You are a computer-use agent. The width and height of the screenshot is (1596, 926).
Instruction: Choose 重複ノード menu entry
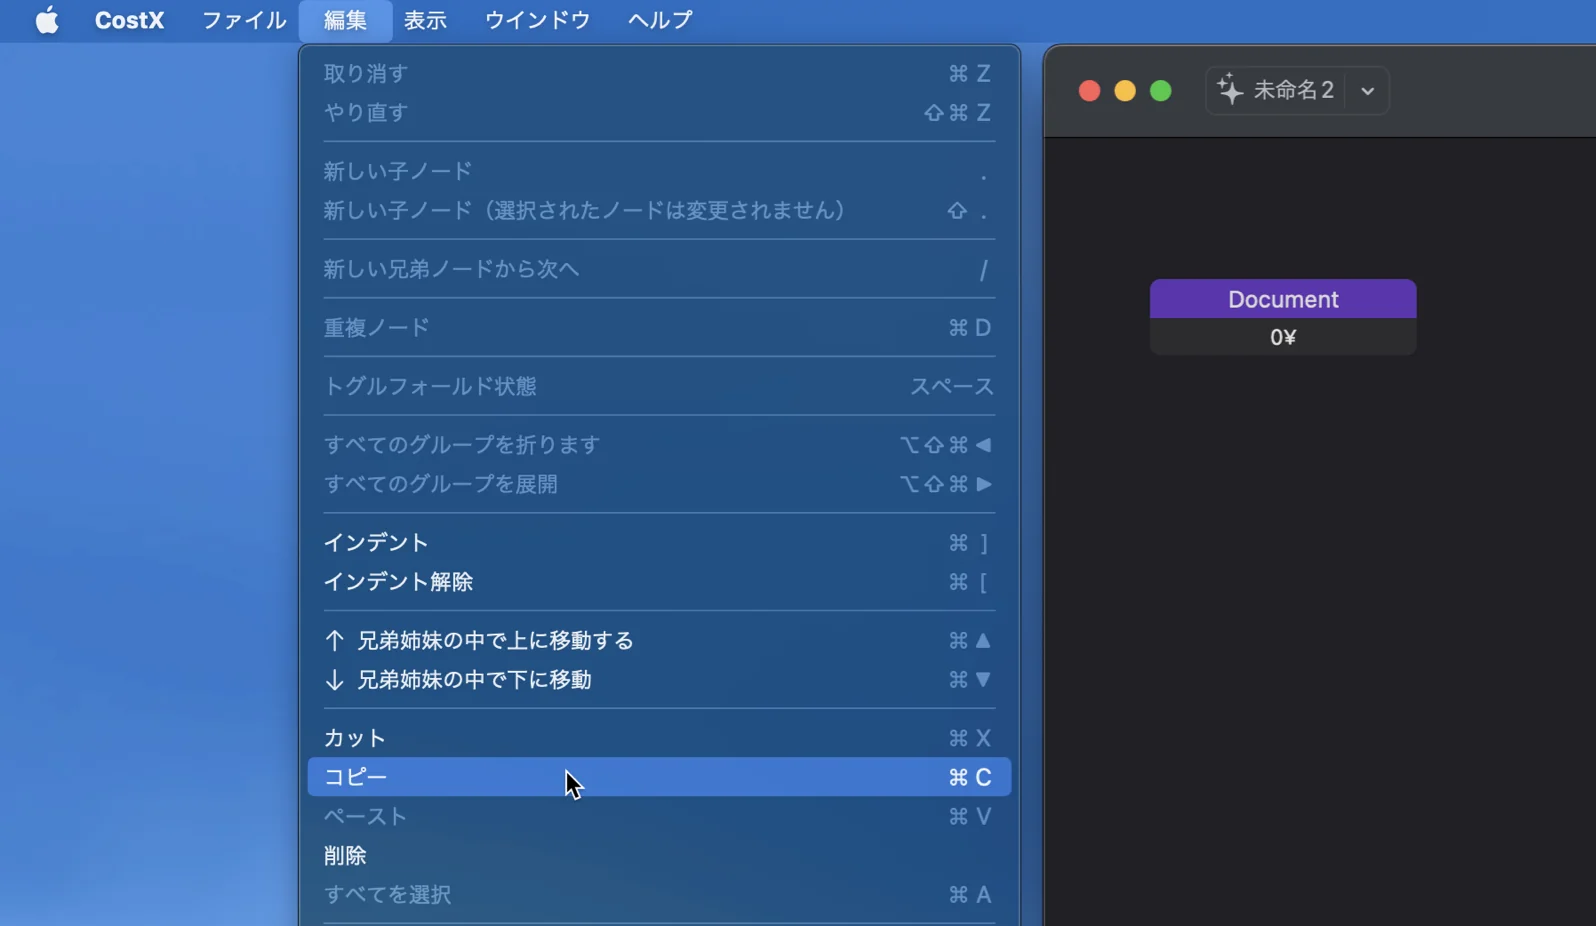[659, 327]
